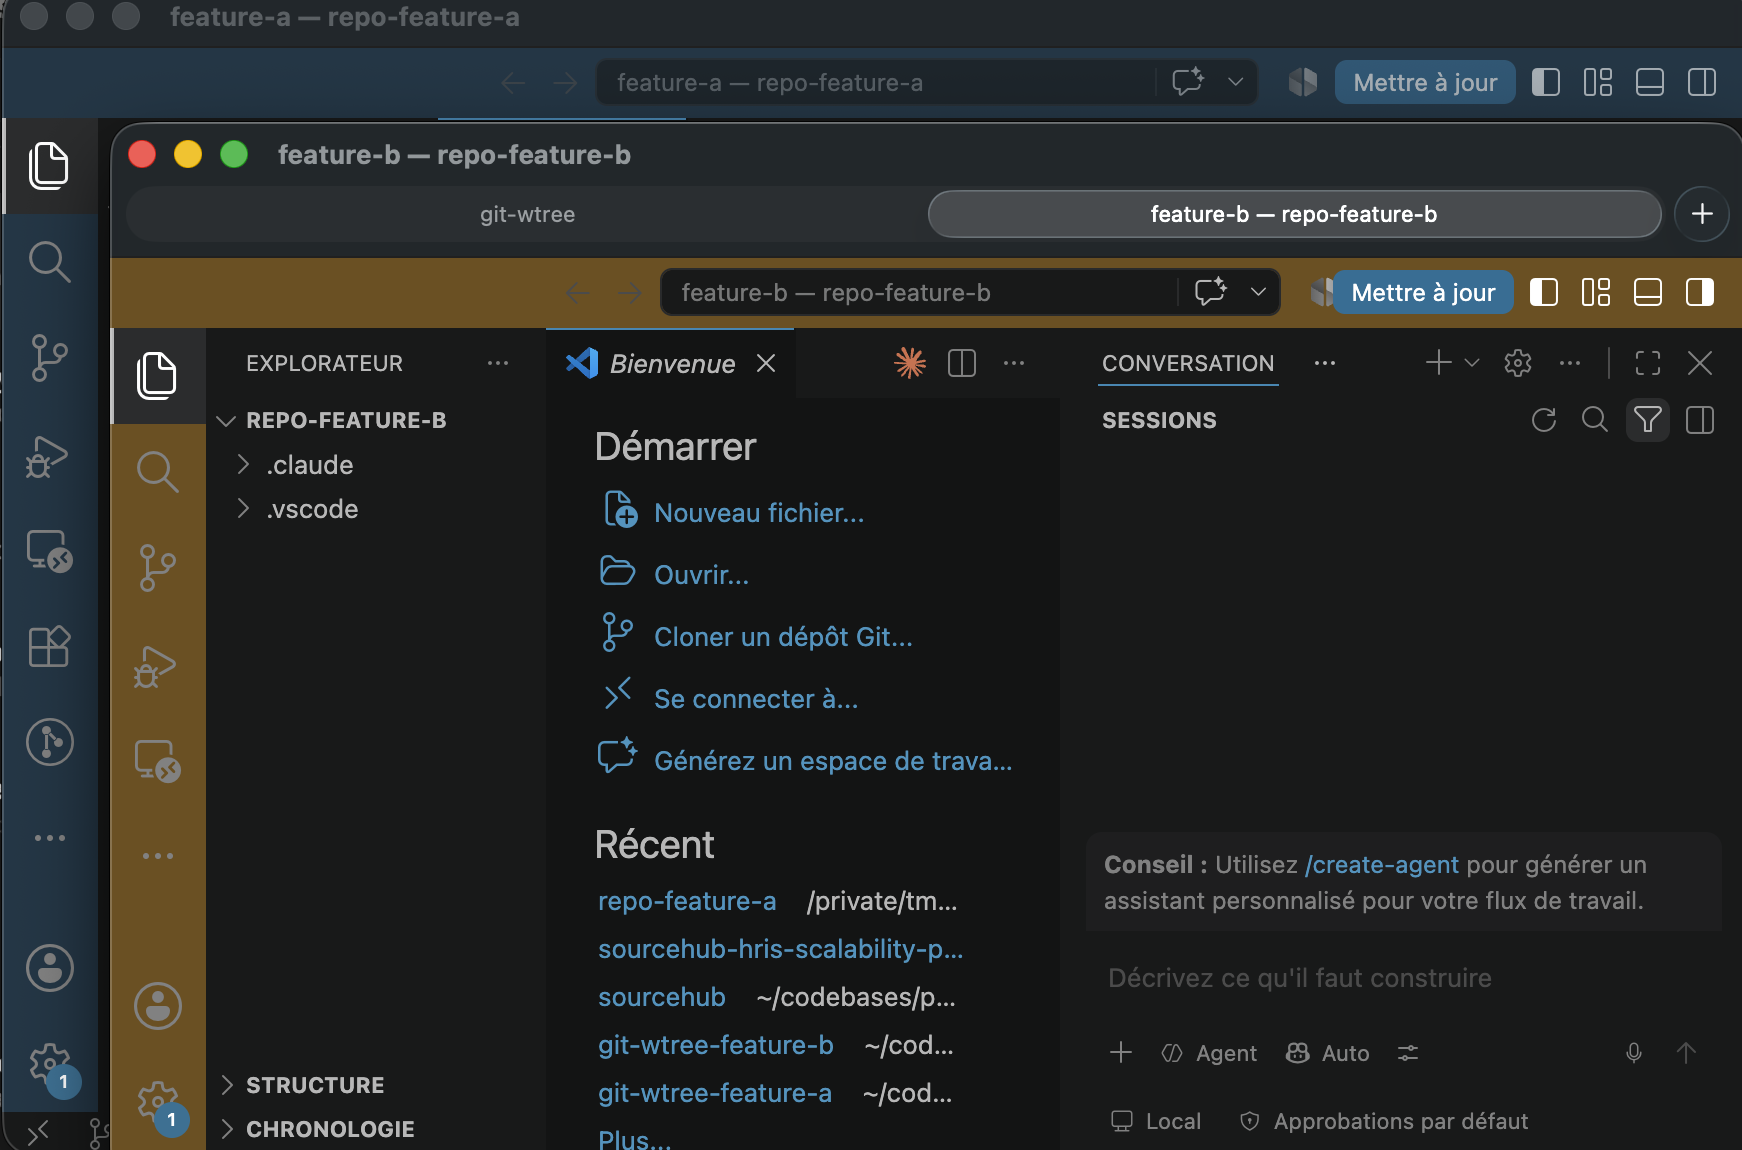
Task: Expand the .vscode folder
Action: (x=312, y=509)
